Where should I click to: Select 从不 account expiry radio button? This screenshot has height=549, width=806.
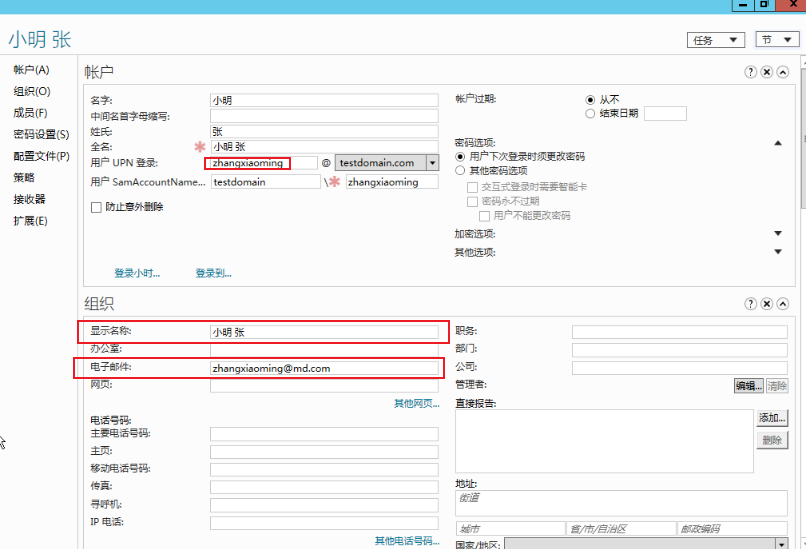tap(590, 100)
